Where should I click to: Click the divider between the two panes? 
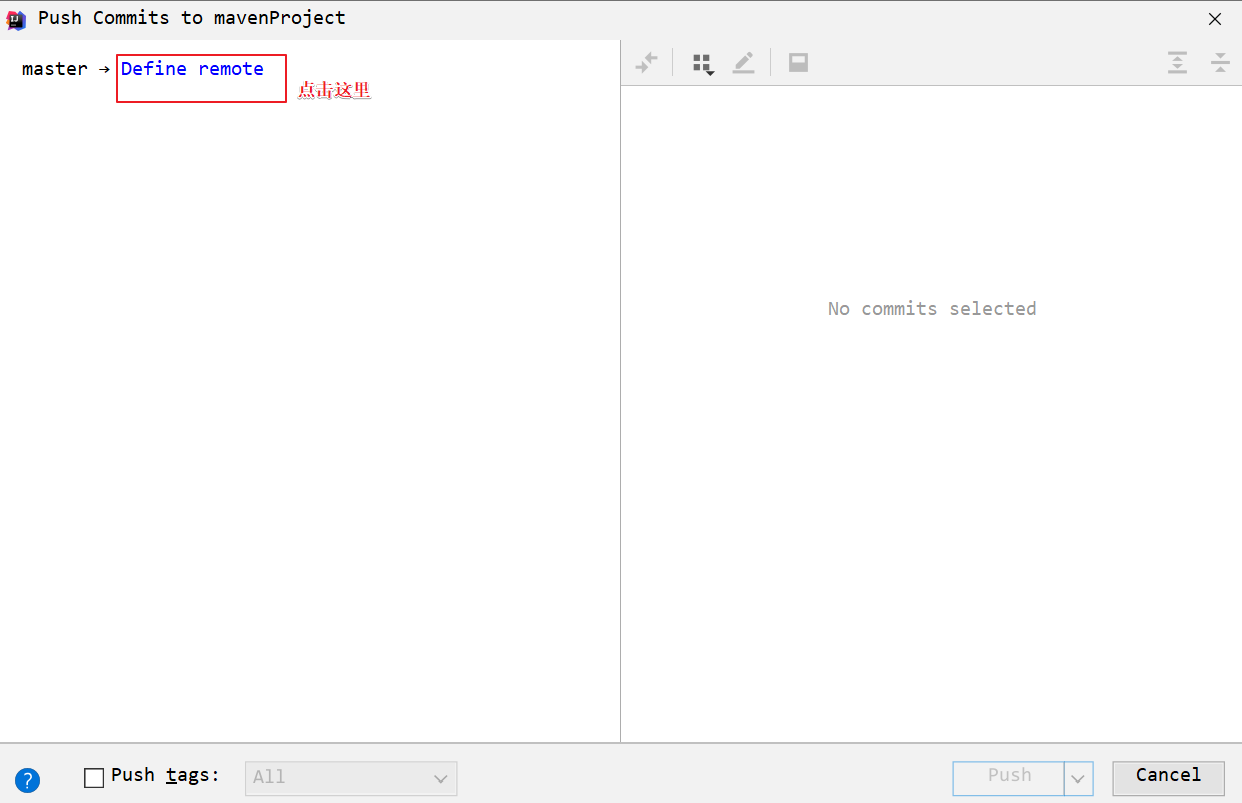tap(620, 400)
